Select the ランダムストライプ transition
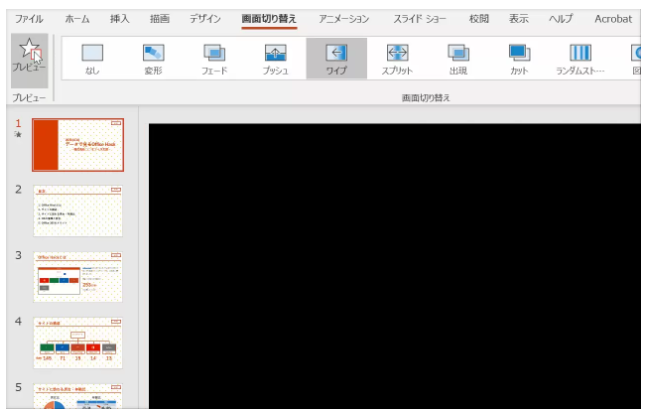Screen dimensions: 655x419 coord(580,59)
